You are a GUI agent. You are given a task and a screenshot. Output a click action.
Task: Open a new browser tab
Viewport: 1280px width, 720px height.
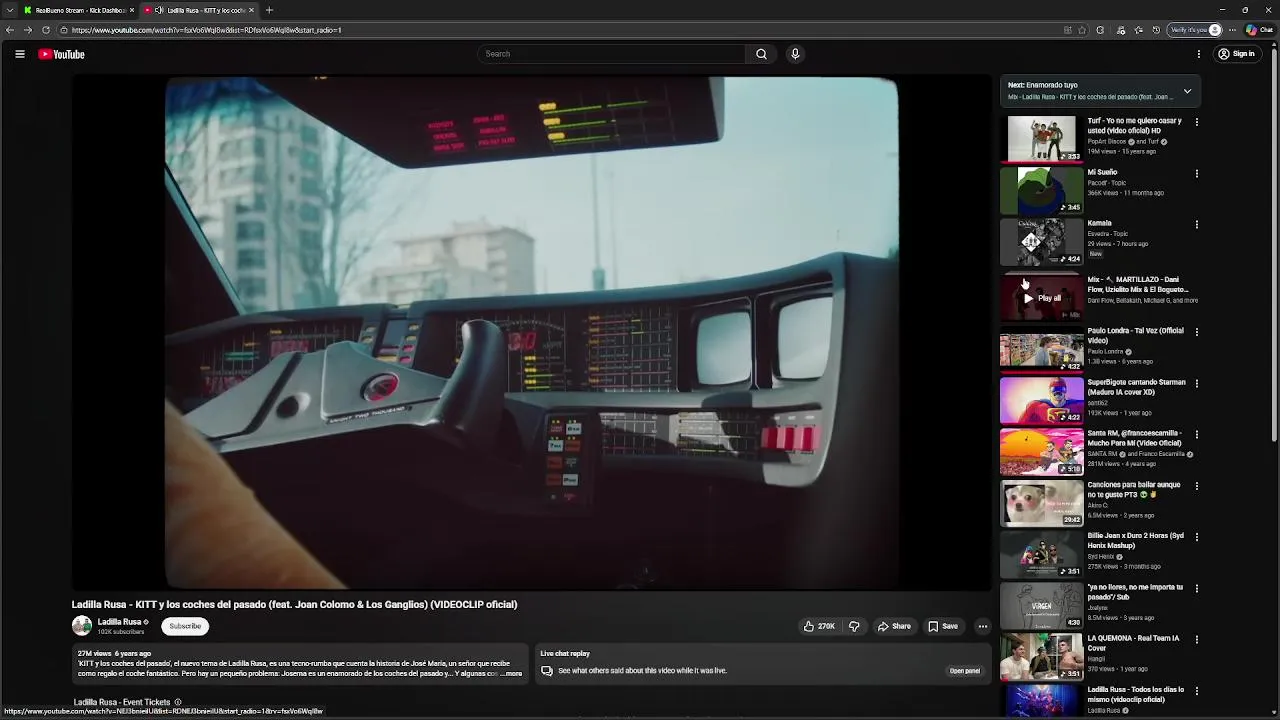(269, 10)
